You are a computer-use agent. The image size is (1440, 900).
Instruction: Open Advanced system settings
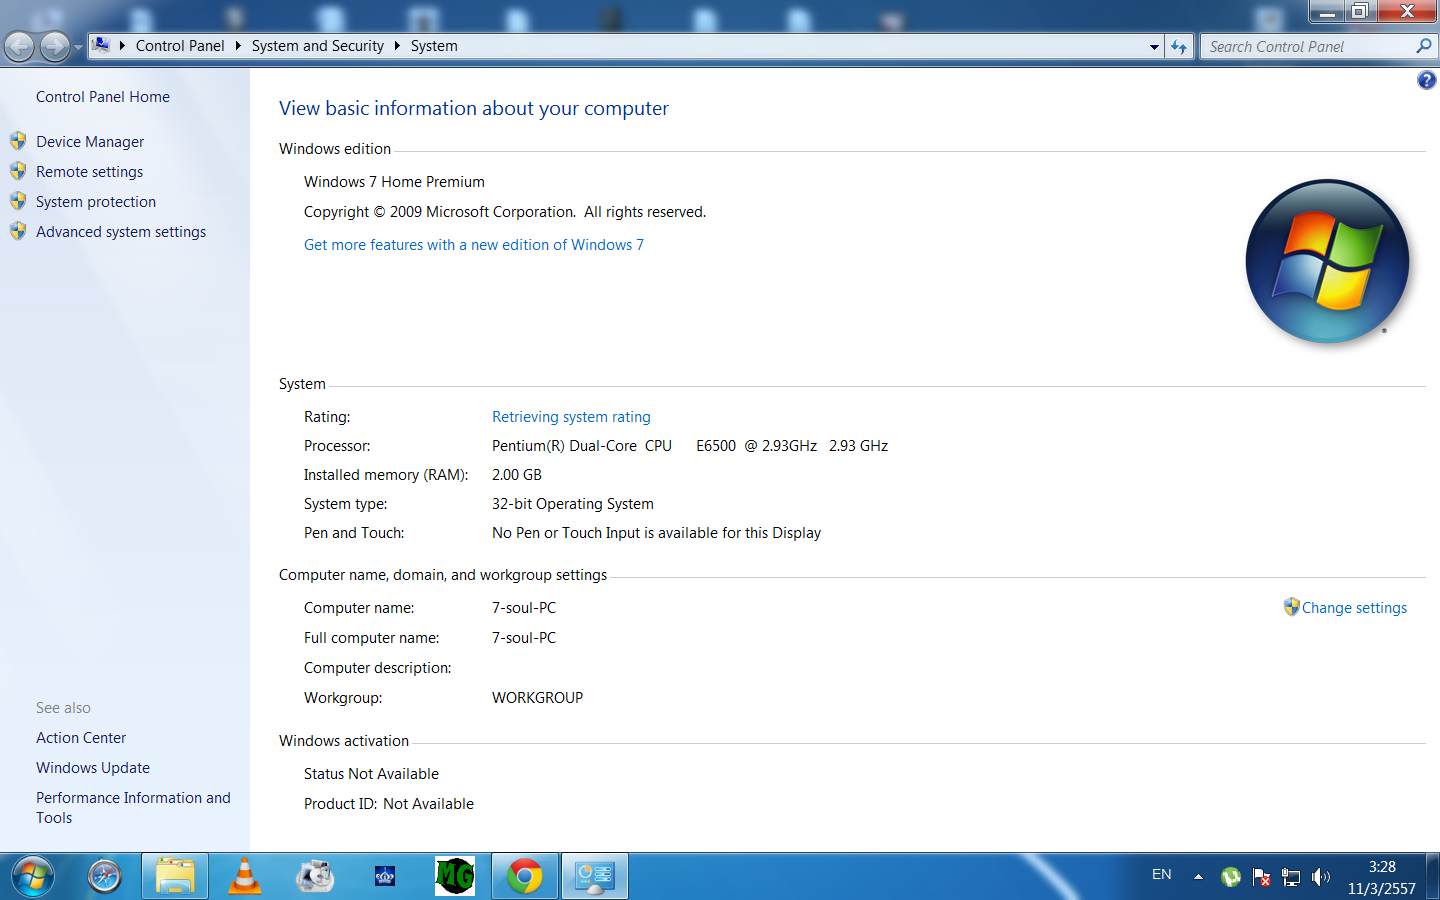pyautogui.click(x=121, y=232)
